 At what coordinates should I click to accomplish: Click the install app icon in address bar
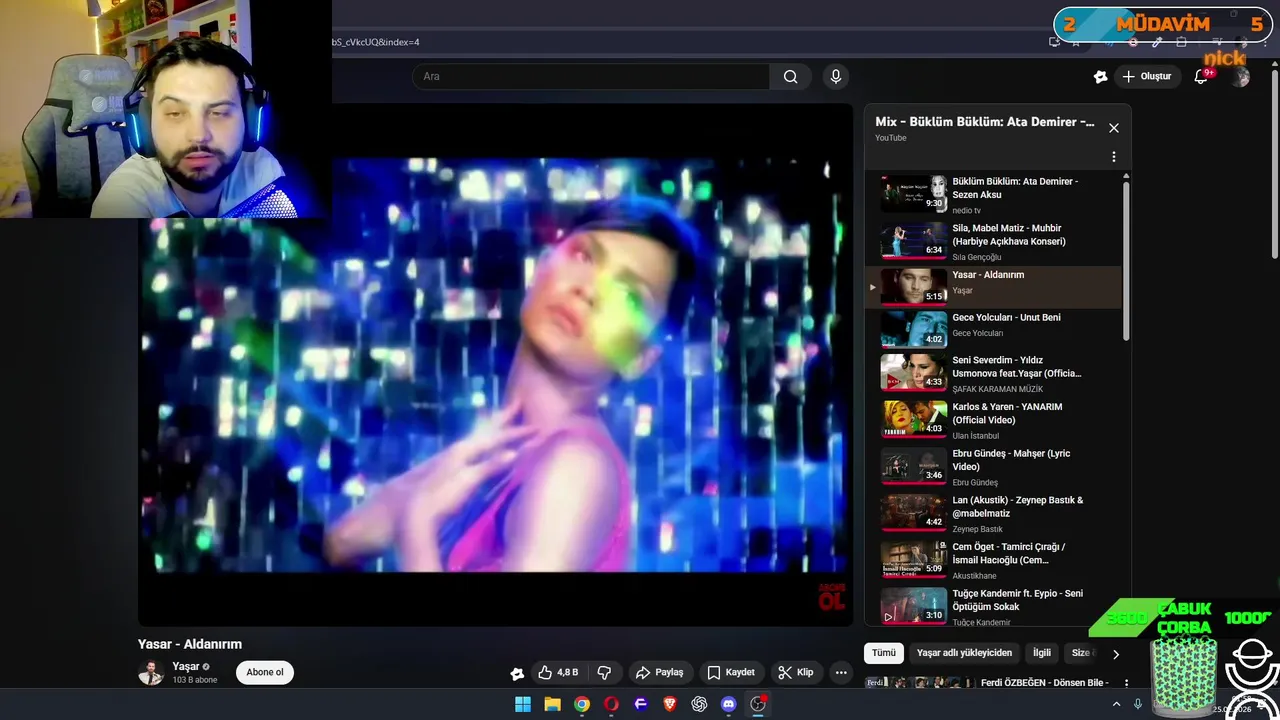tap(1054, 42)
